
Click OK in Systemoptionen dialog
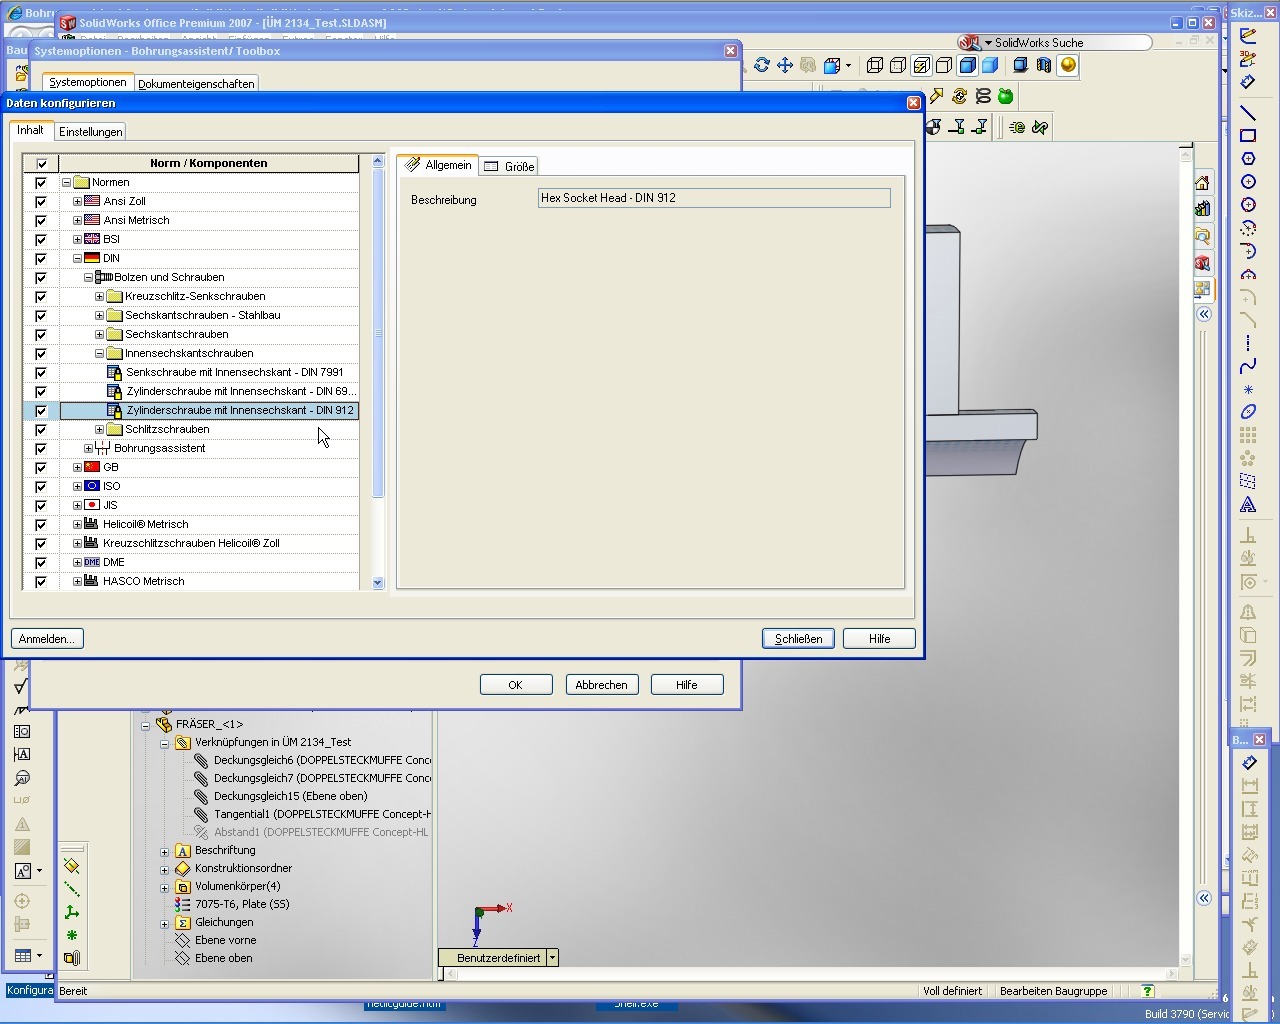point(516,685)
